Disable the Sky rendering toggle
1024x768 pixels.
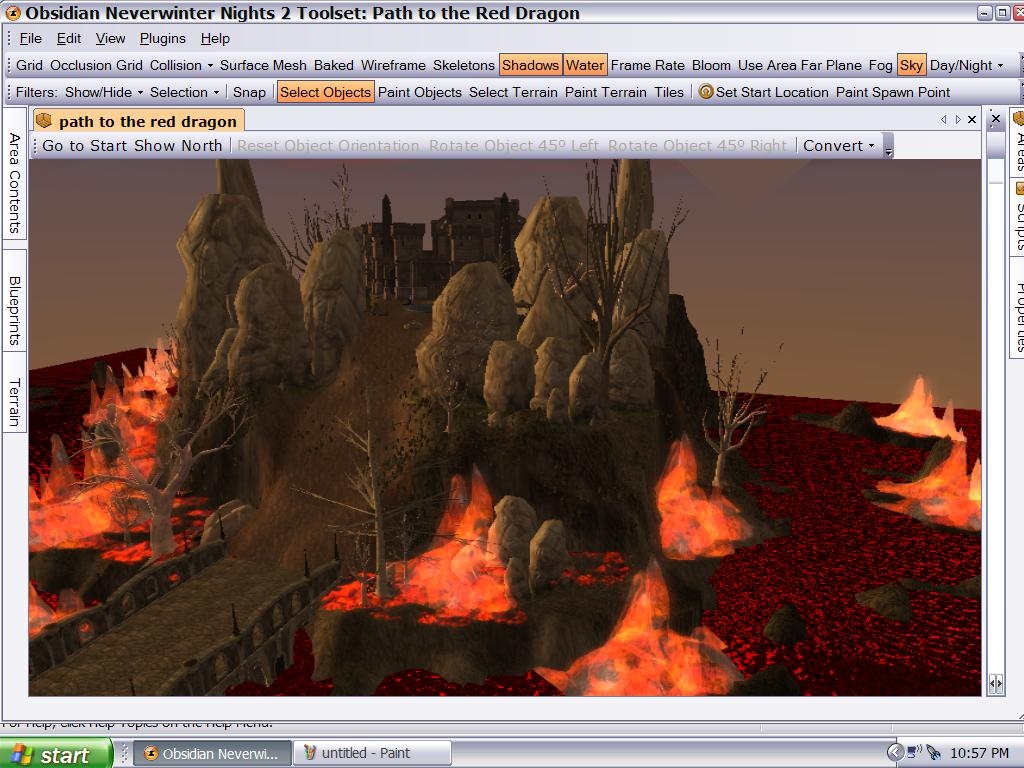click(x=911, y=65)
